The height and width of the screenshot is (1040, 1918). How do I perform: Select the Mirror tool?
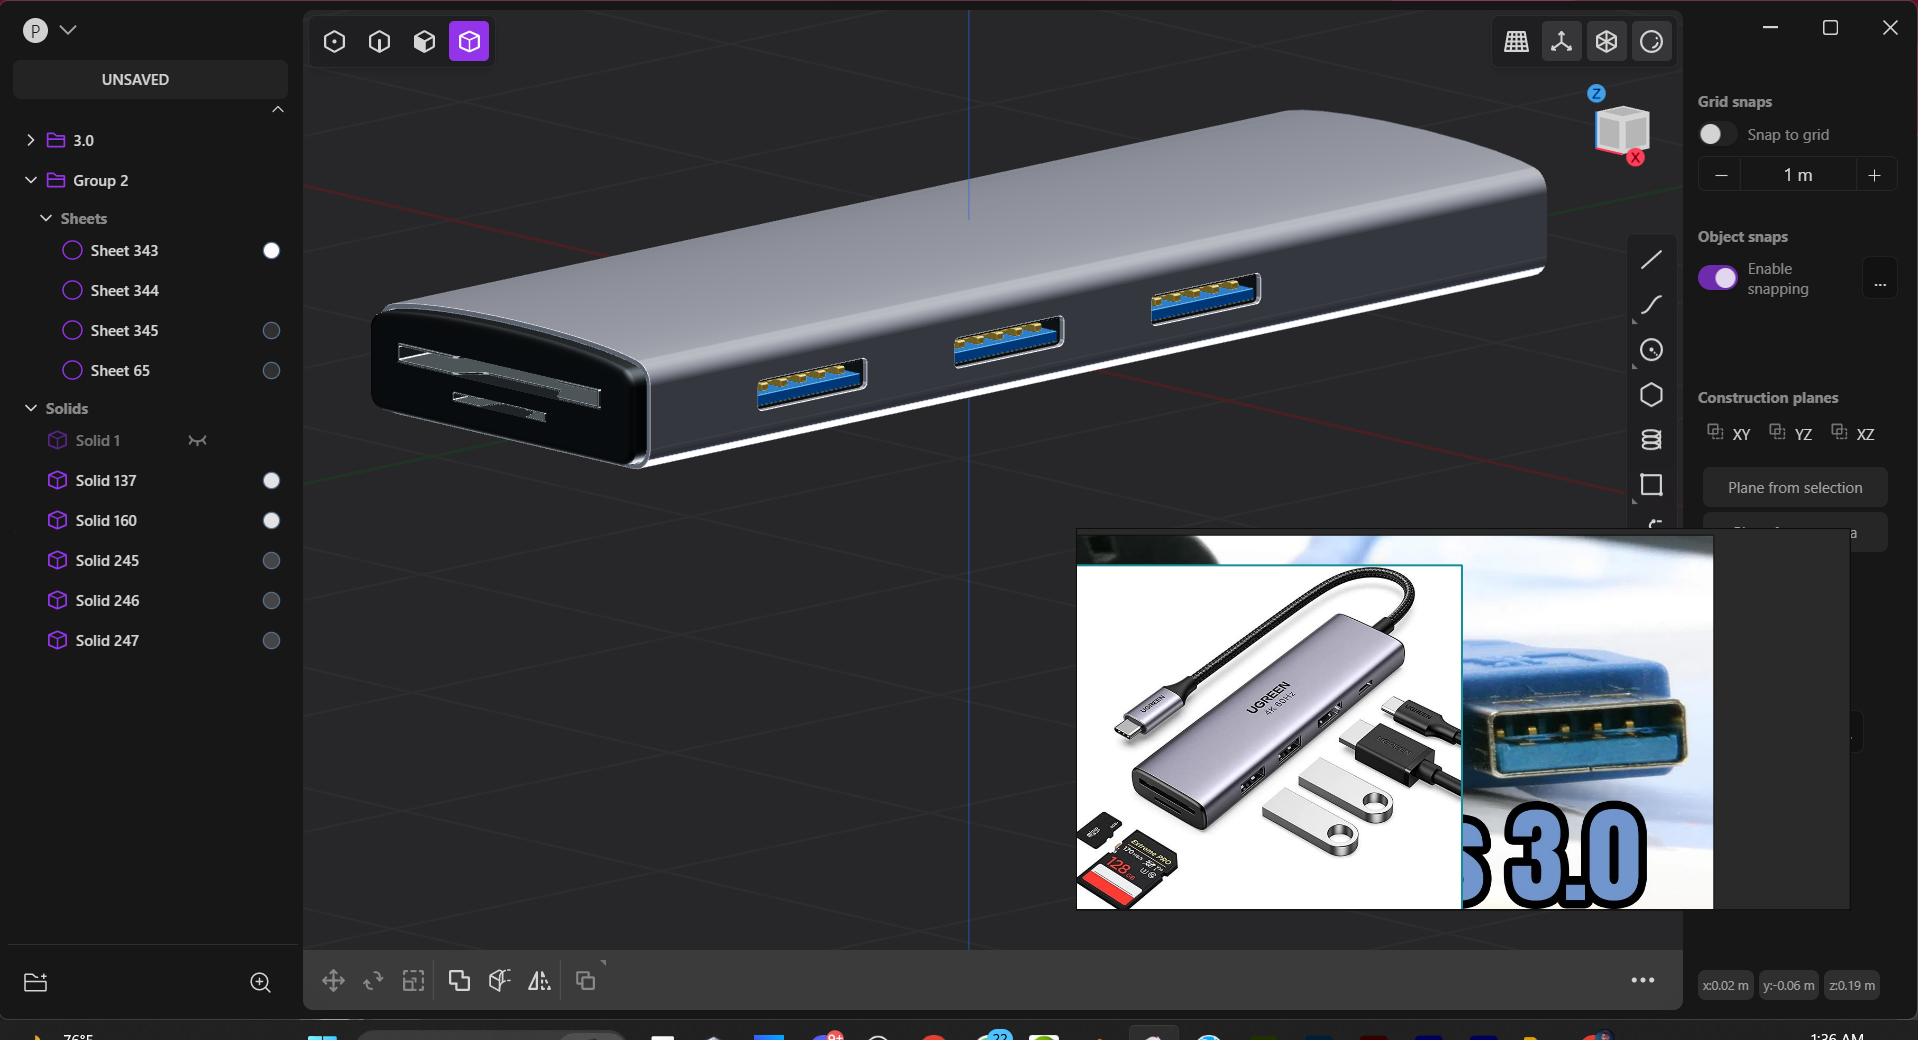pyautogui.click(x=538, y=981)
